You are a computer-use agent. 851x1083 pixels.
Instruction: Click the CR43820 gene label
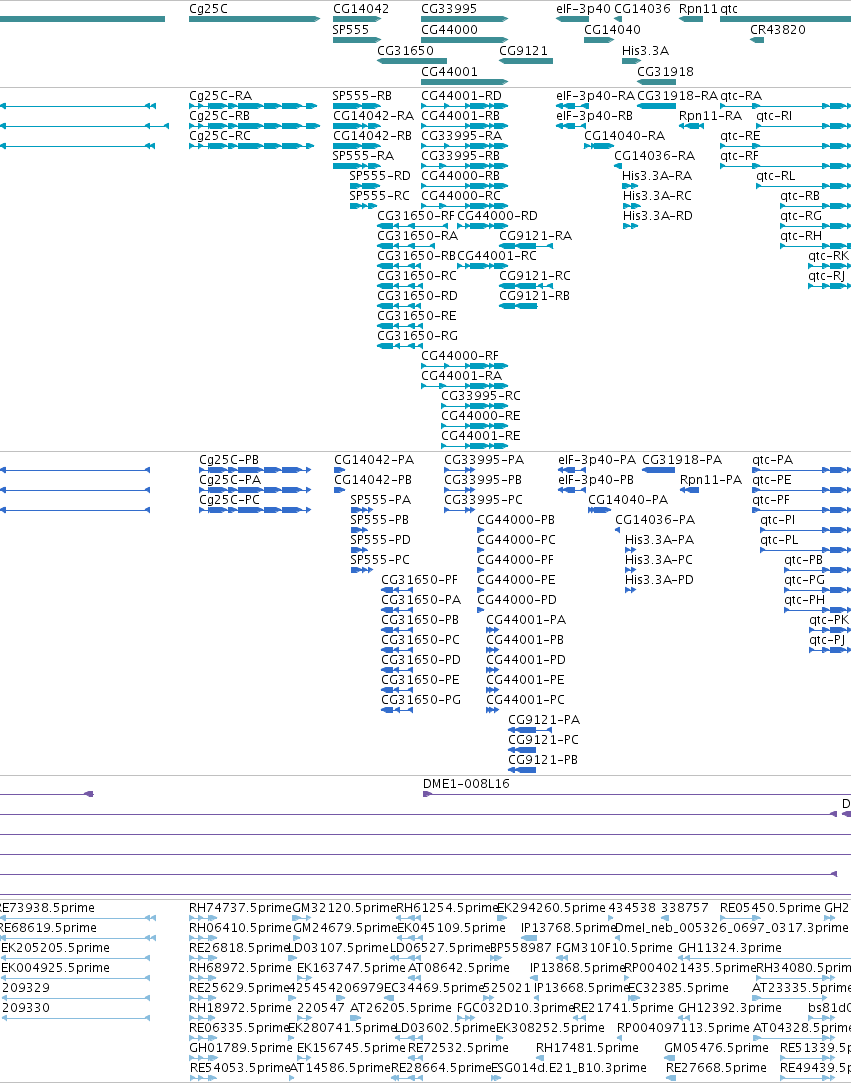(778, 30)
